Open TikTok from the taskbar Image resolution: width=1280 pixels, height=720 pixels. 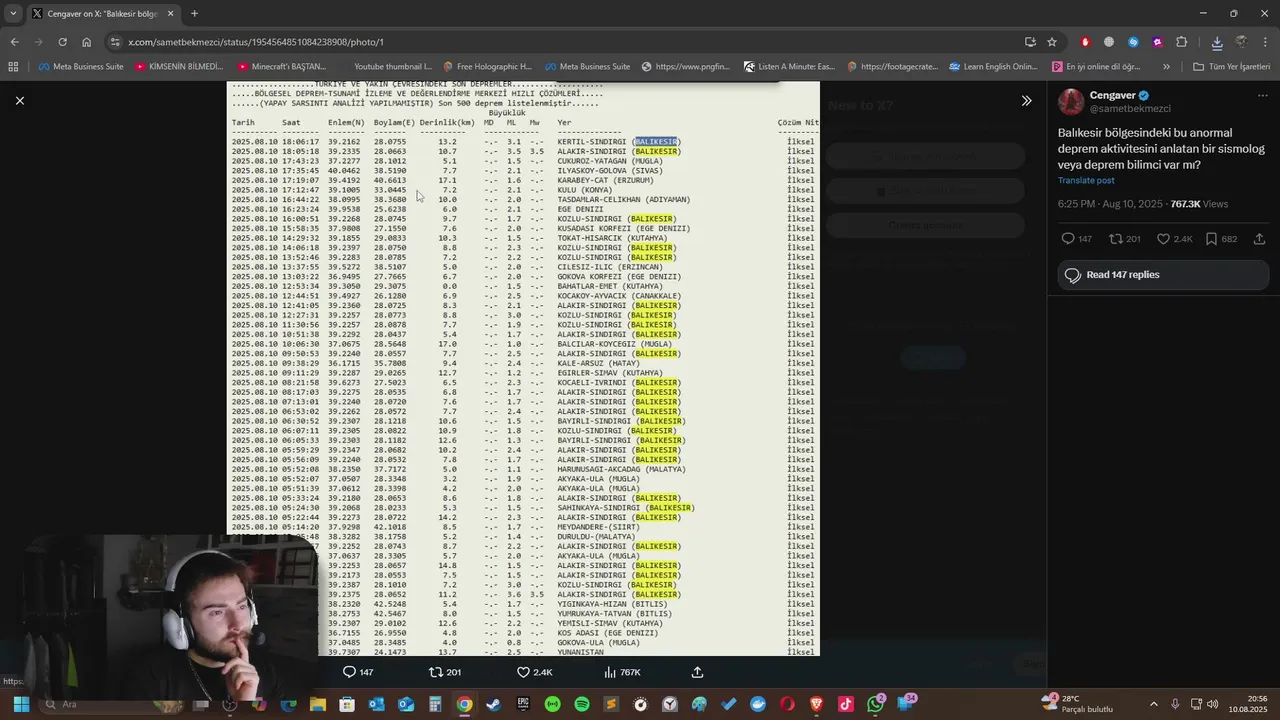click(846, 704)
